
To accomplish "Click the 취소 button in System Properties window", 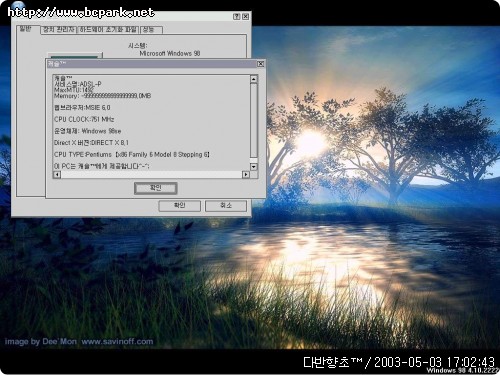I will coord(226,205).
